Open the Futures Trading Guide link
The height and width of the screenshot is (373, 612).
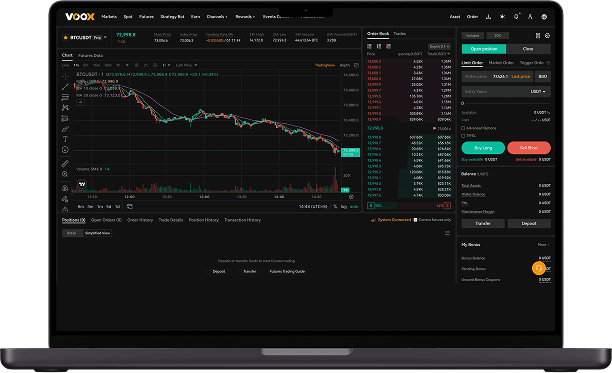tap(287, 272)
